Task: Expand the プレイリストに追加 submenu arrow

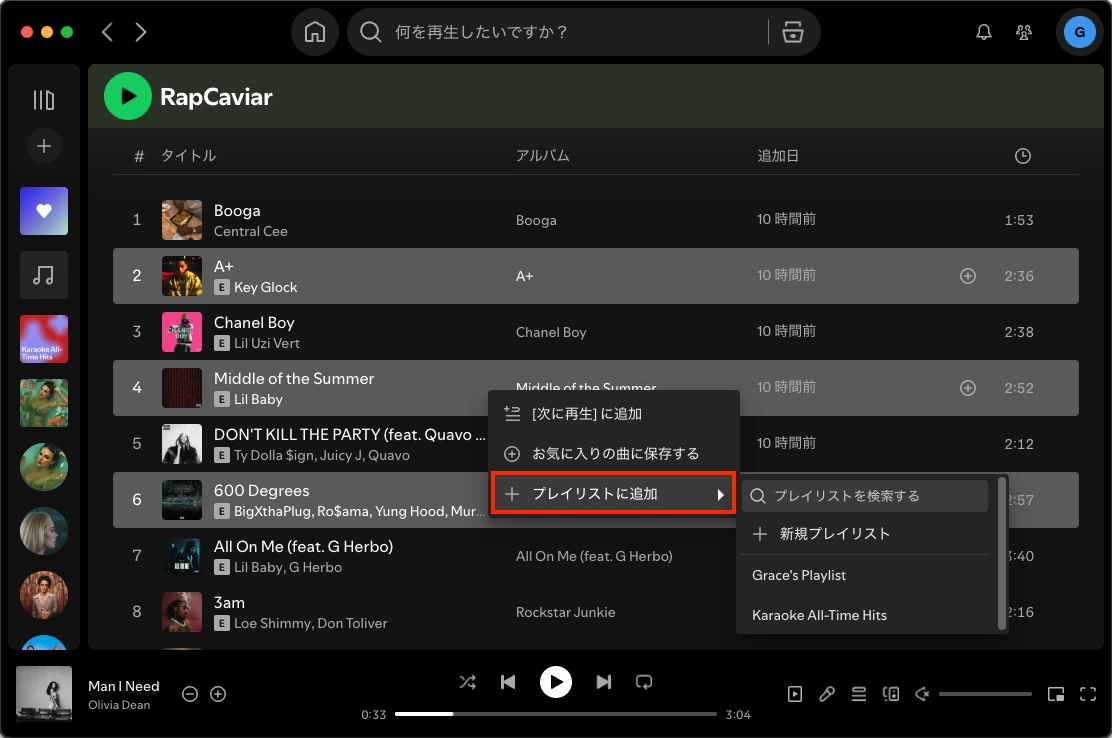Action: click(721, 493)
